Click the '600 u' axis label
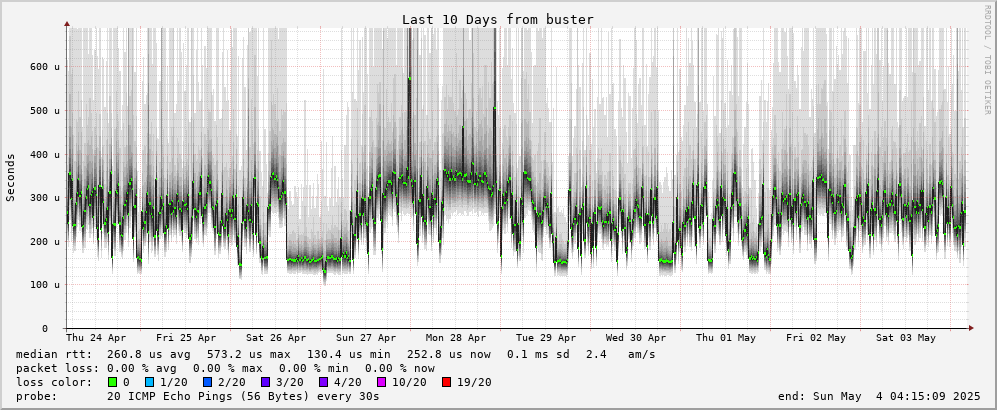 pos(45,67)
